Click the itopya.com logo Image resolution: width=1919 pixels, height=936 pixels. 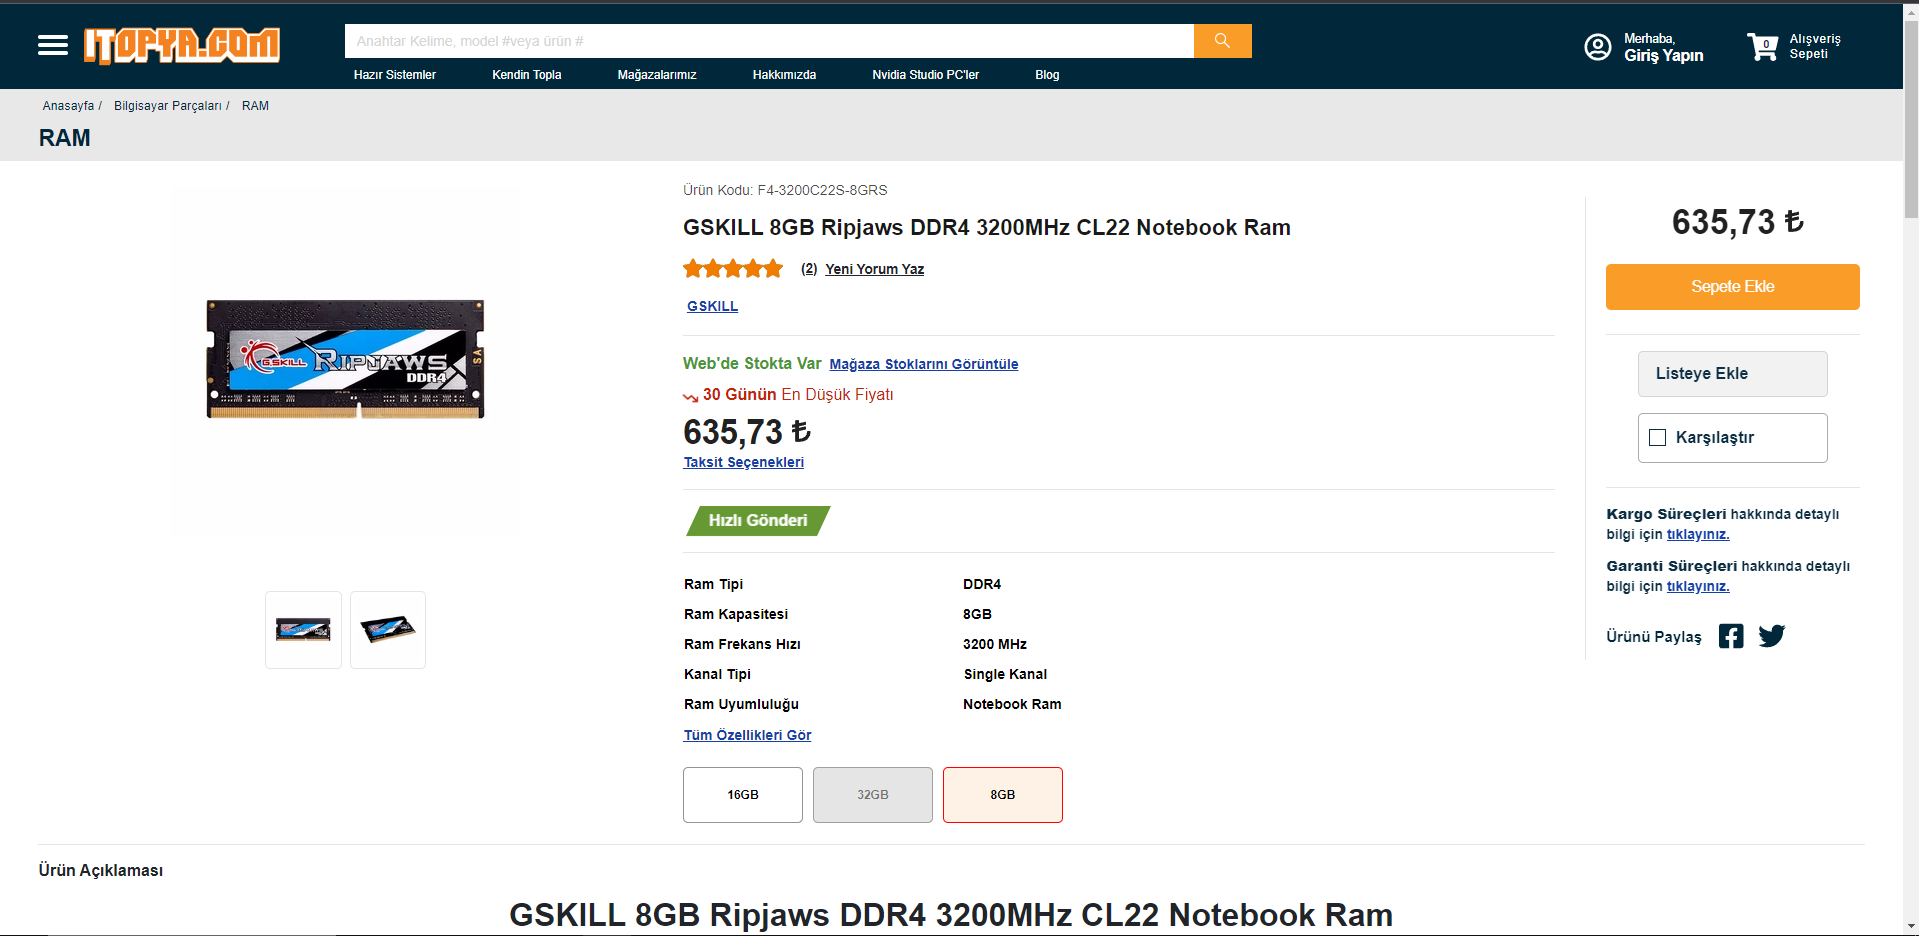coord(182,45)
